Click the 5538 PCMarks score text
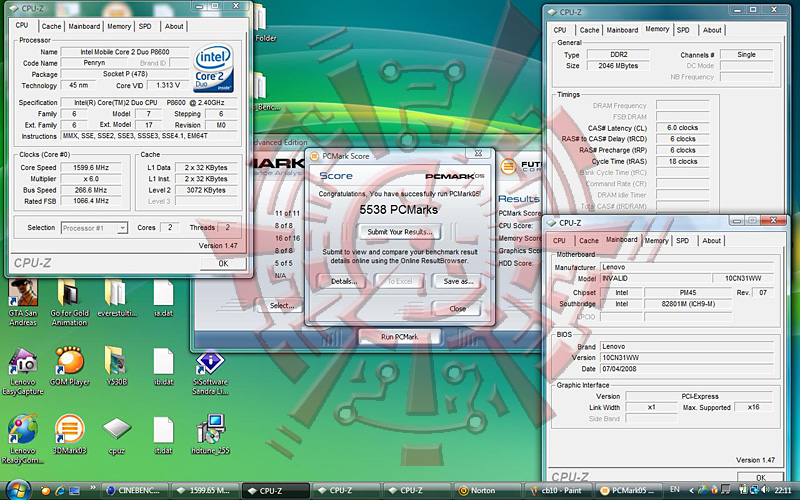800x500 pixels. [x=398, y=210]
